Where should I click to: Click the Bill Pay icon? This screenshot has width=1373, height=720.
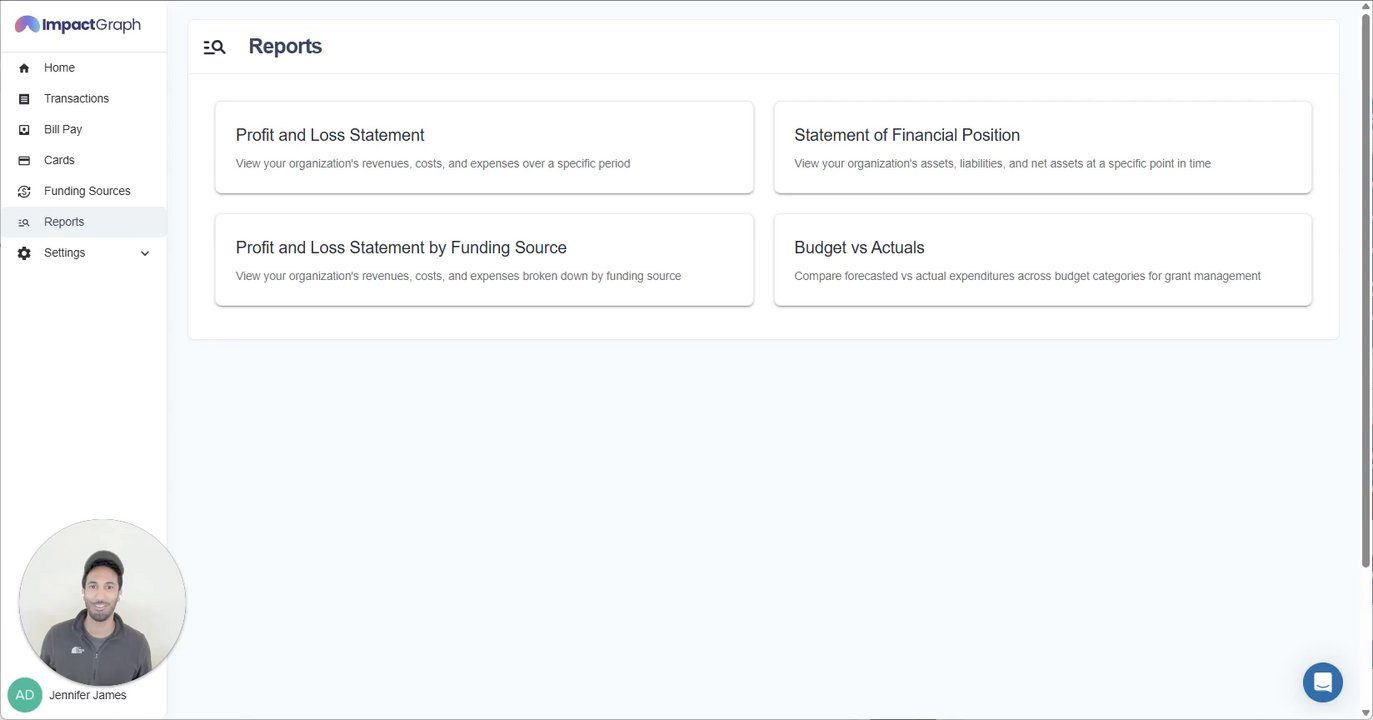(x=24, y=130)
